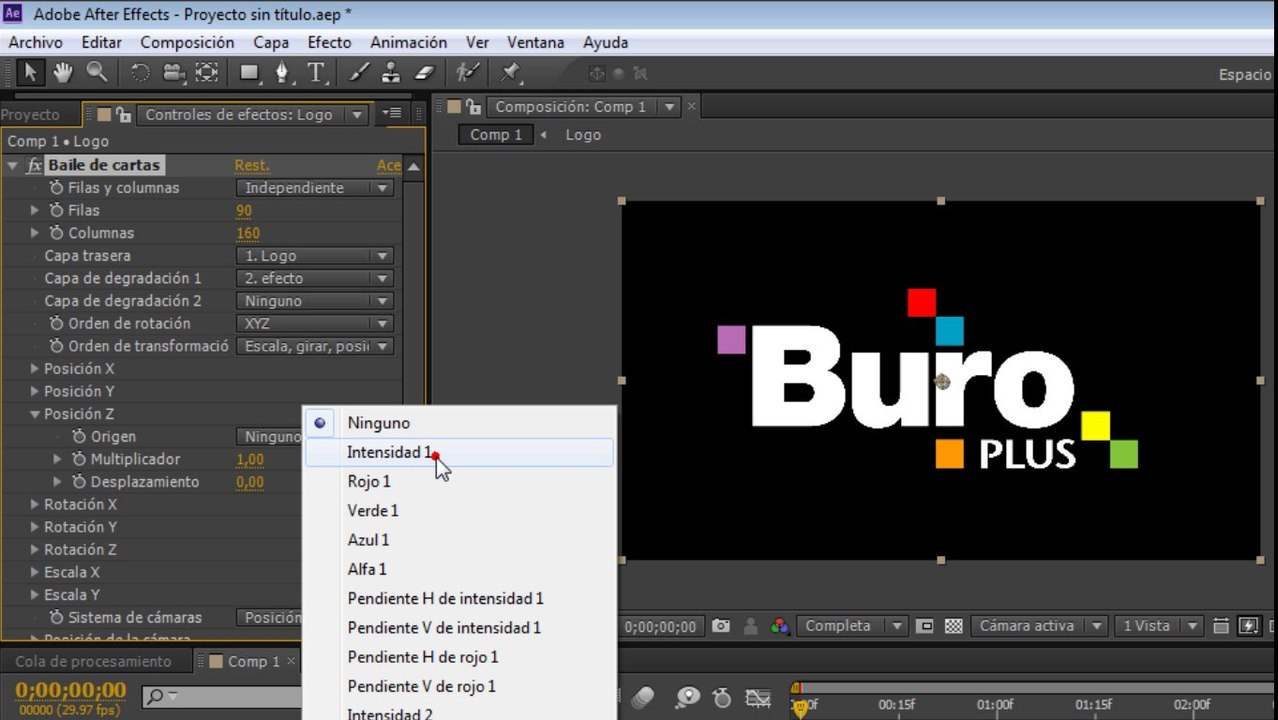Image resolution: width=1278 pixels, height=720 pixels.
Task: Select the Eraser tool
Action: pyautogui.click(x=425, y=72)
